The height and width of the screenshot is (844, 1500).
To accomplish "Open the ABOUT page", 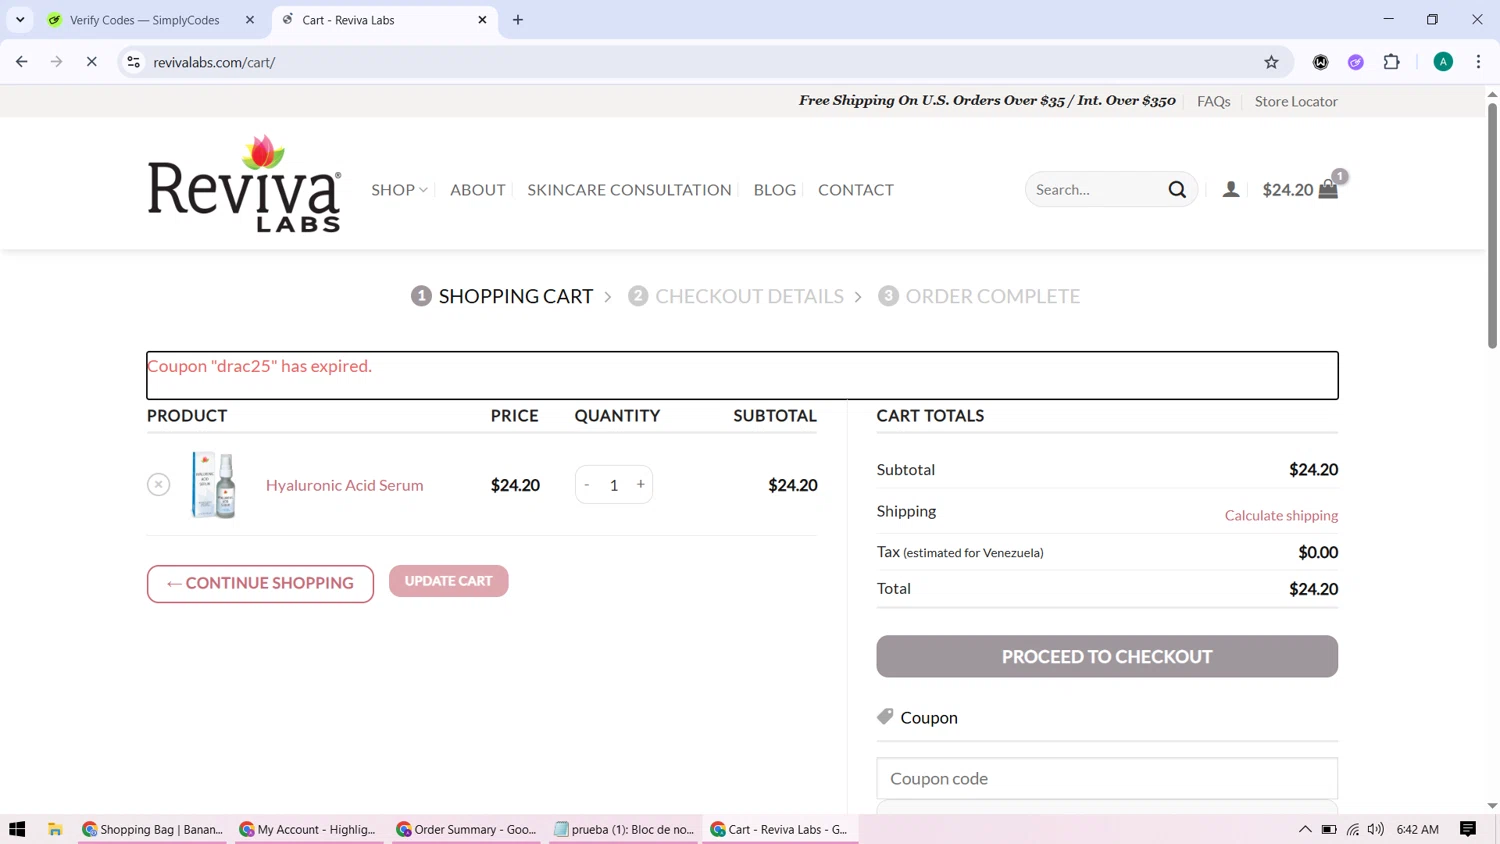I will coord(478,190).
